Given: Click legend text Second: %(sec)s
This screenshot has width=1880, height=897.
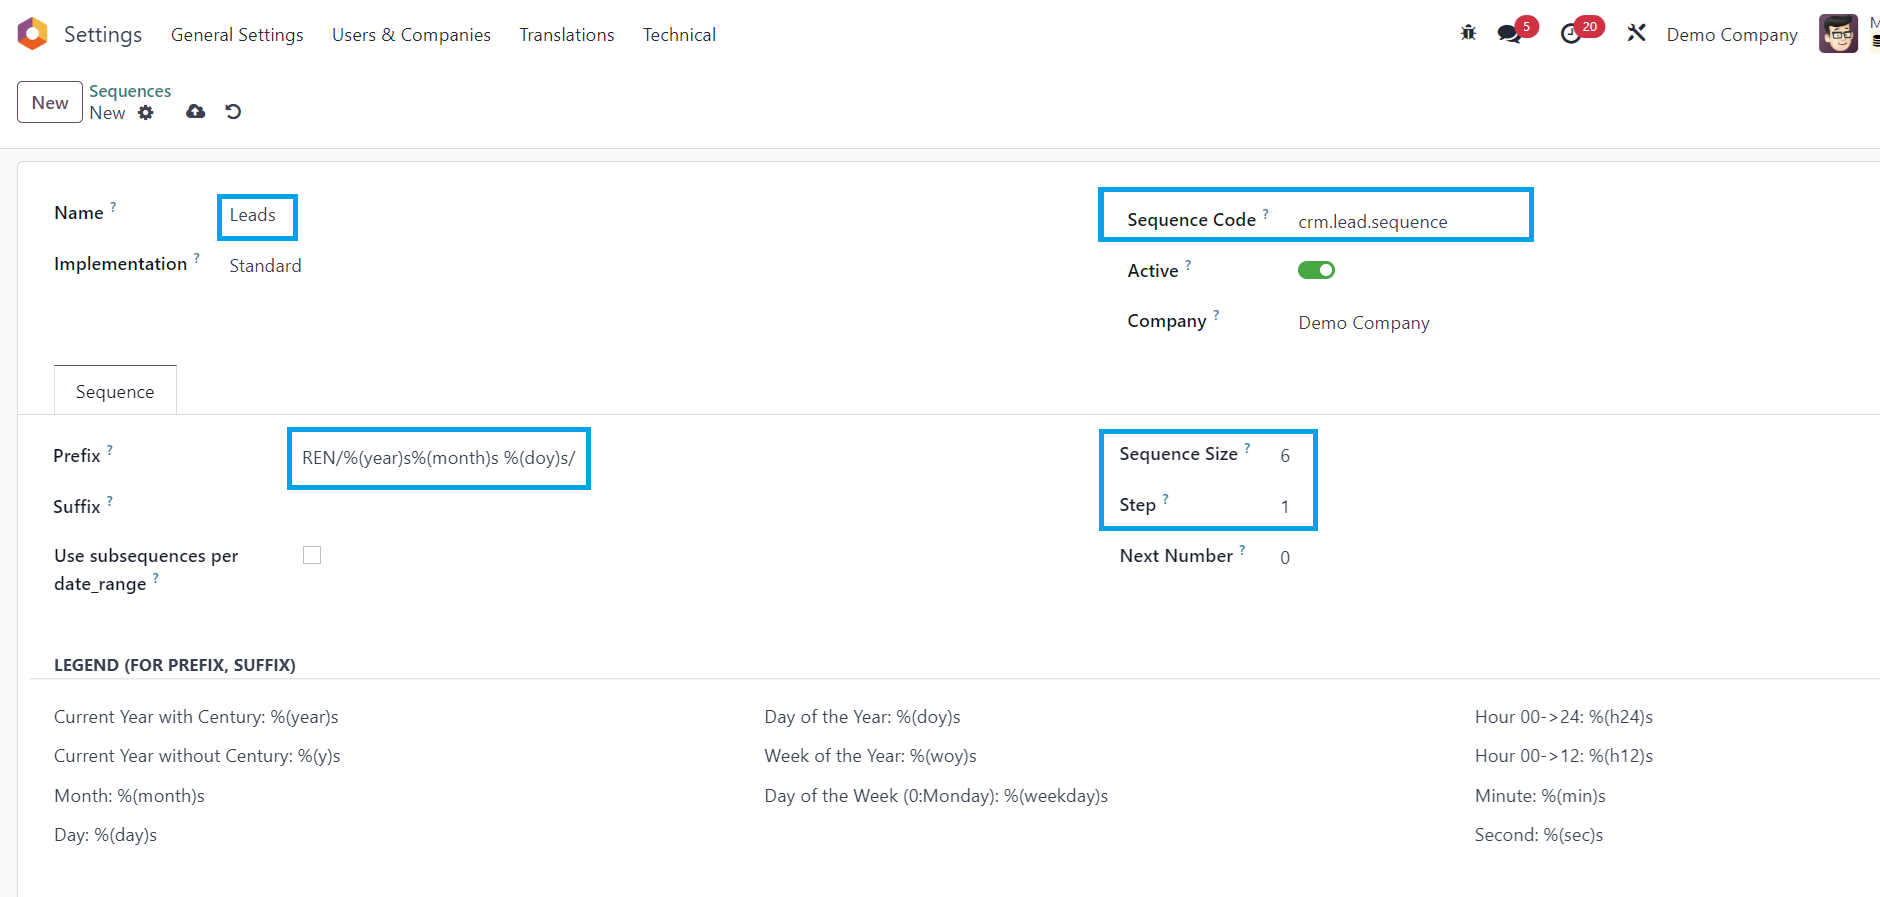Looking at the screenshot, I should pyautogui.click(x=1538, y=835).
